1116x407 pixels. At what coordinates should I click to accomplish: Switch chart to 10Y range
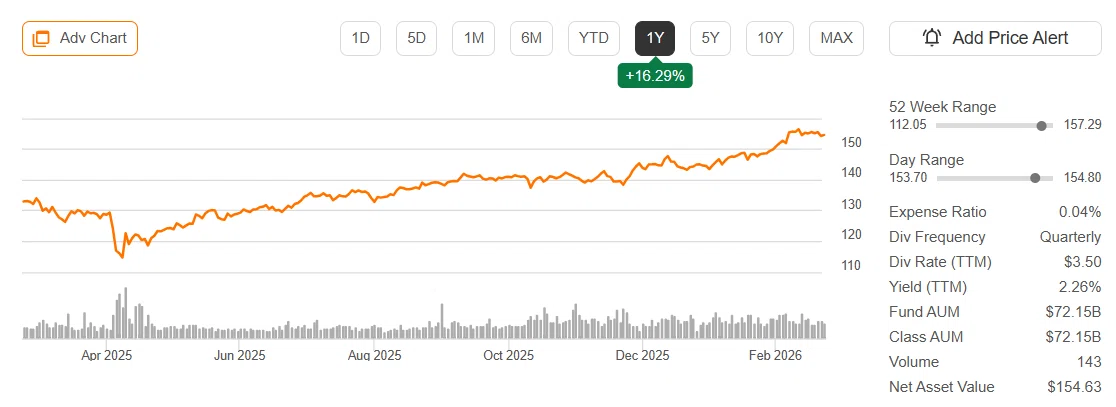pyautogui.click(x=770, y=38)
